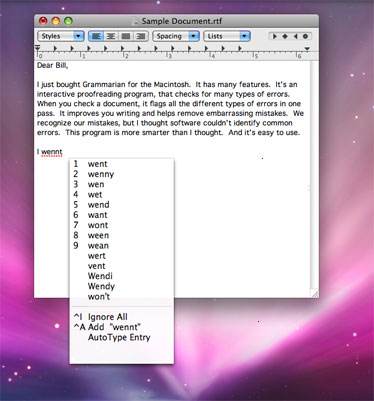
Task: Select the center alignment icon
Action: point(111,36)
